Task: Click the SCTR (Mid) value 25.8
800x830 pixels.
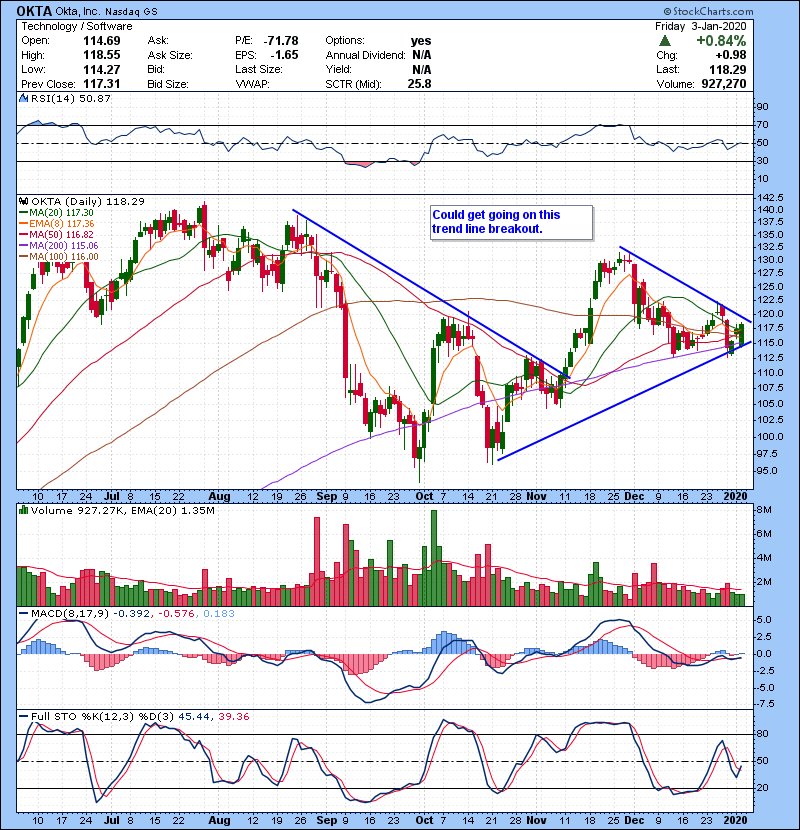Action: pos(419,84)
